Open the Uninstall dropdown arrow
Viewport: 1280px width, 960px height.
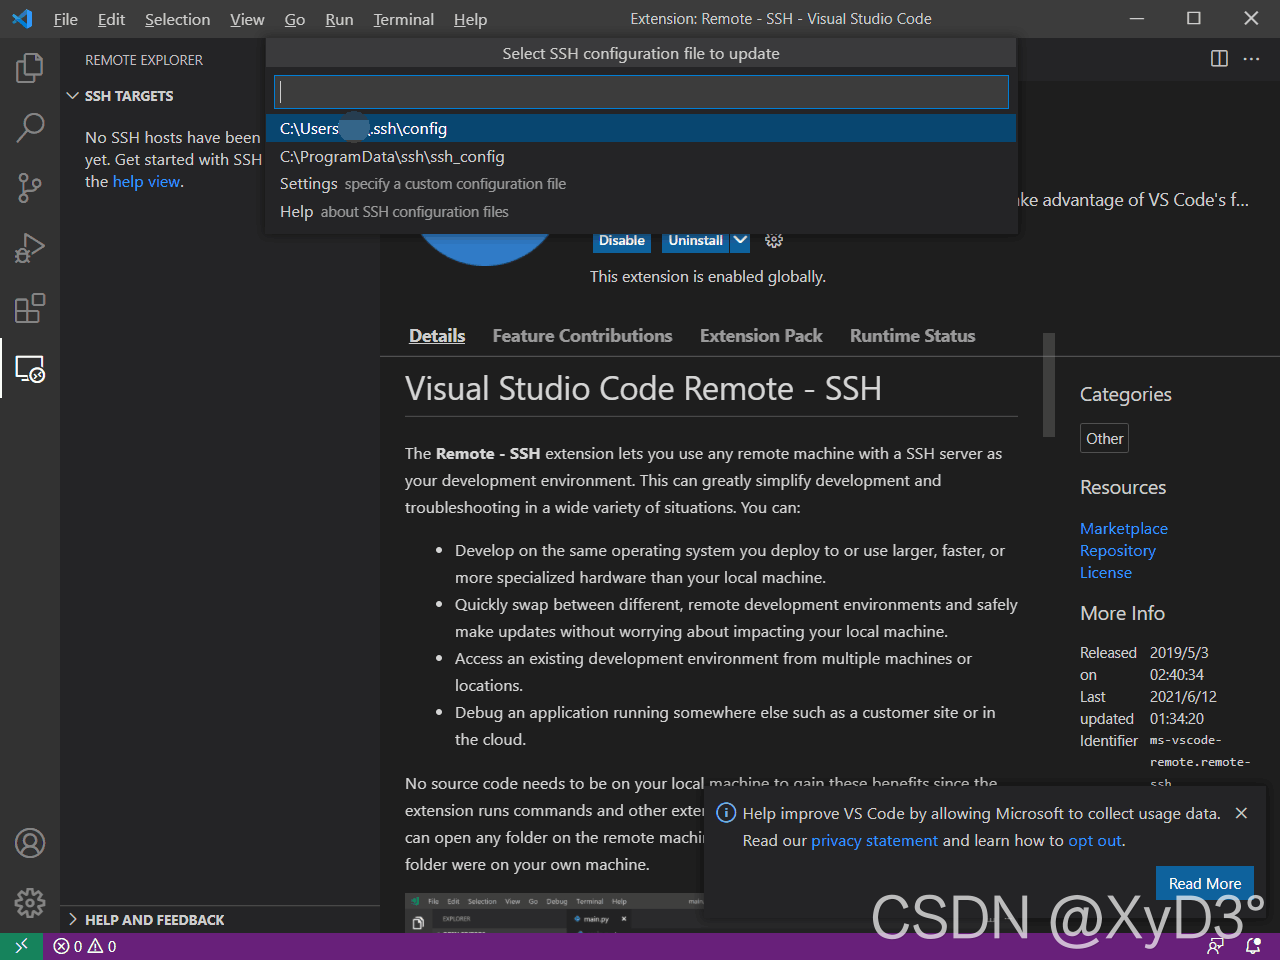tap(740, 240)
